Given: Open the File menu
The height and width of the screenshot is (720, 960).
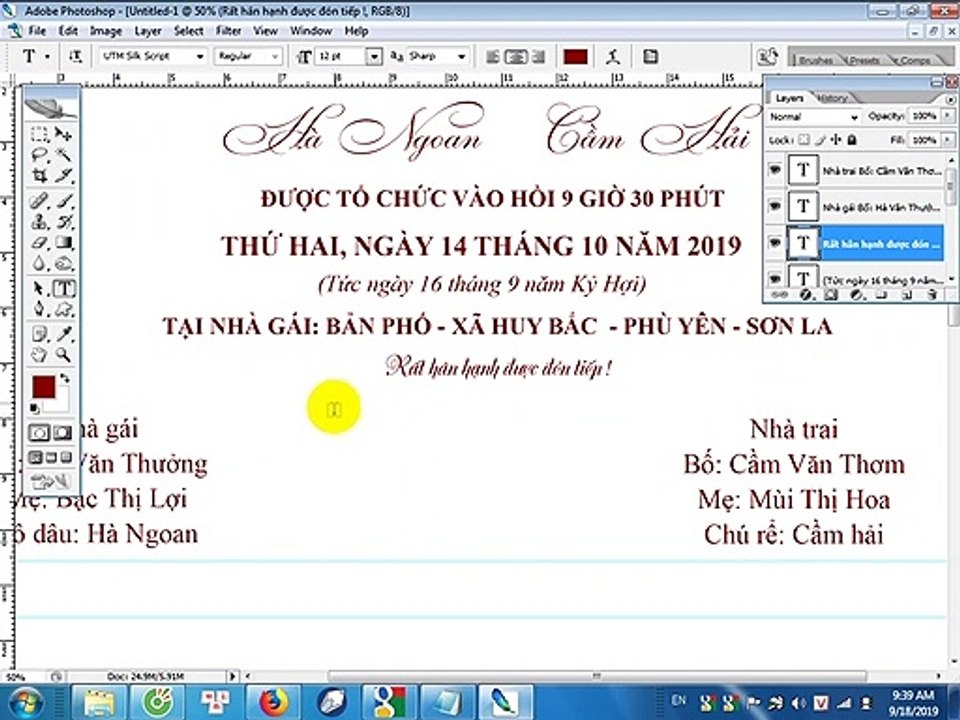Looking at the screenshot, I should point(37,31).
